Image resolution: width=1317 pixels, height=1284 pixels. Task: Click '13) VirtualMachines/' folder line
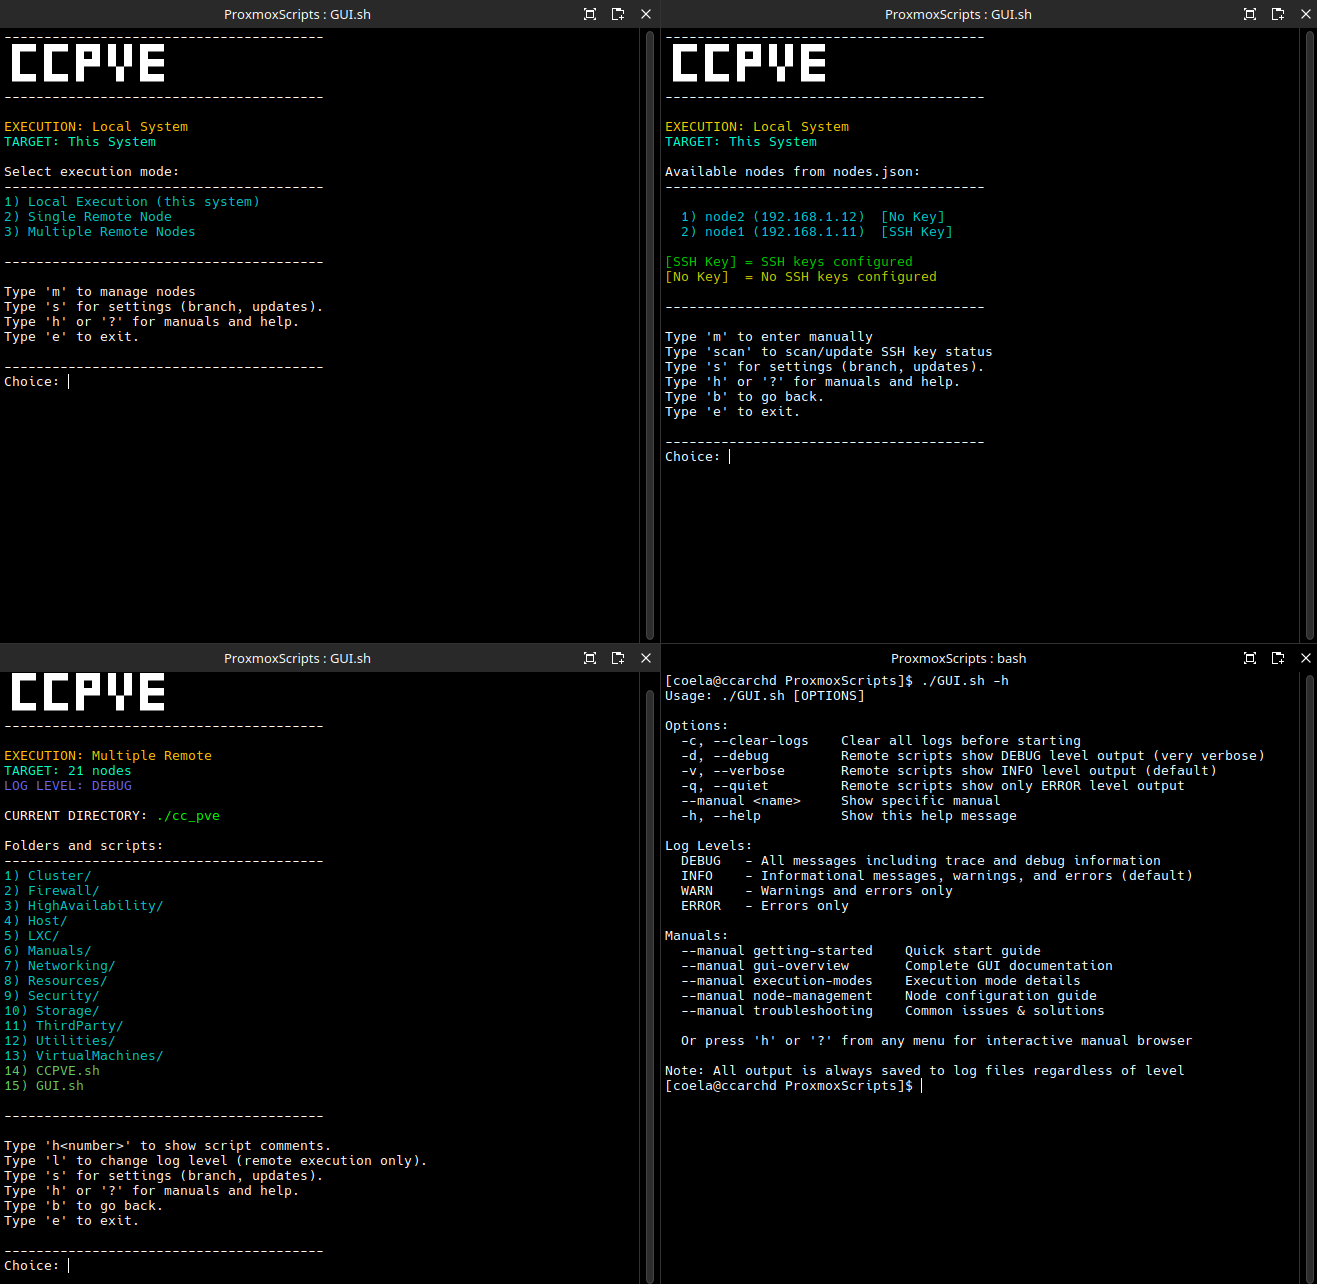(84, 1056)
